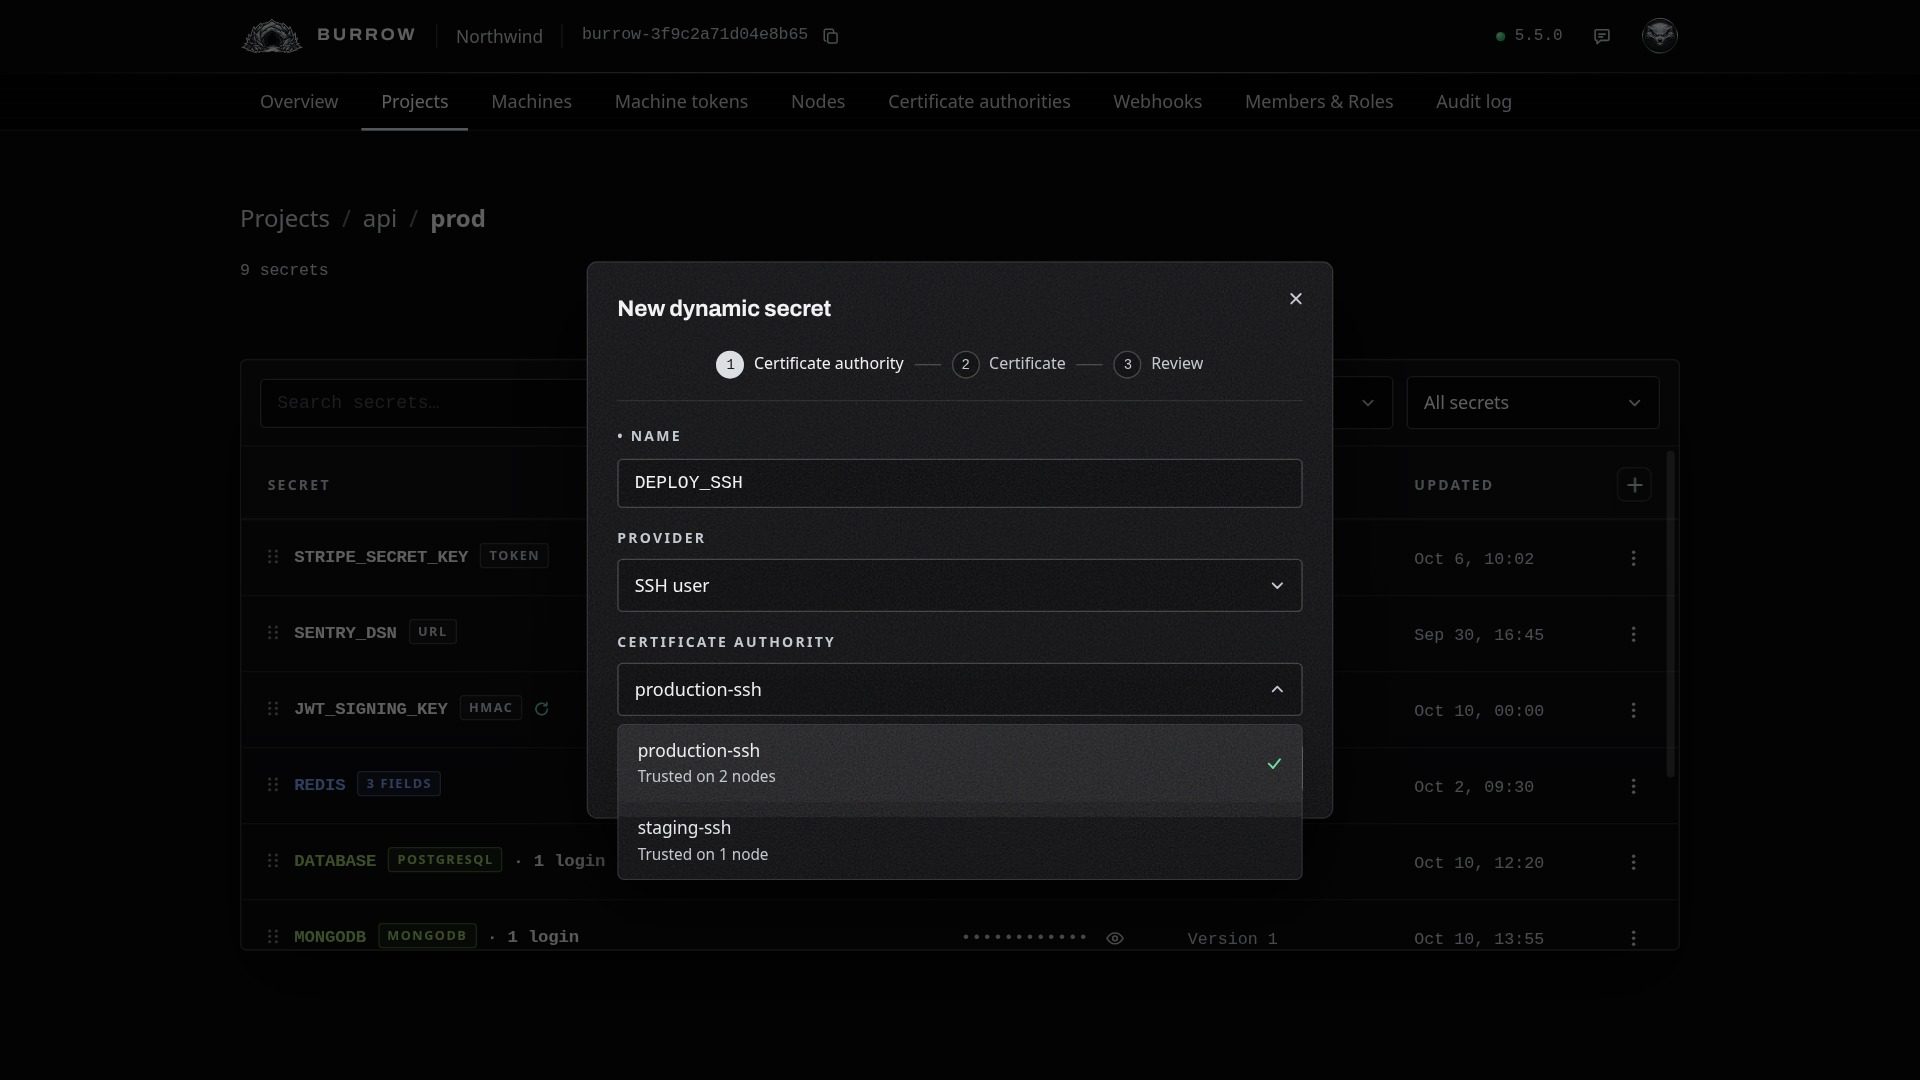Jump to step 2 Certificate

pos(1008,364)
